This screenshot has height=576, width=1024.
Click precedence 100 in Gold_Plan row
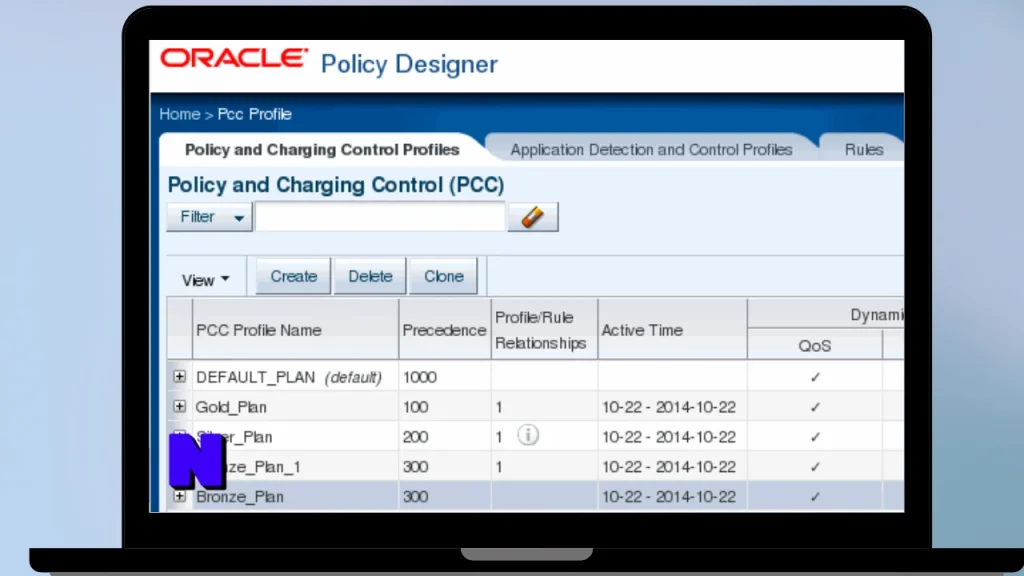[415, 408]
